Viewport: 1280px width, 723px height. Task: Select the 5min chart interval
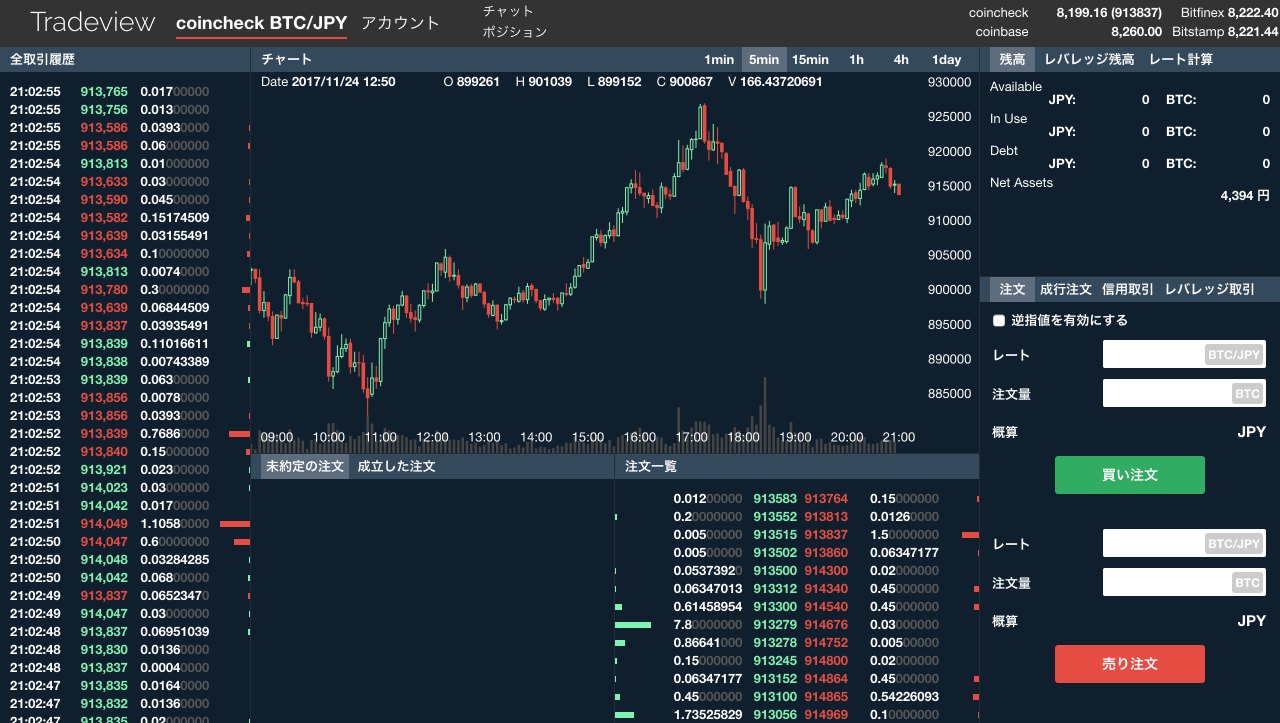pyautogui.click(x=764, y=59)
